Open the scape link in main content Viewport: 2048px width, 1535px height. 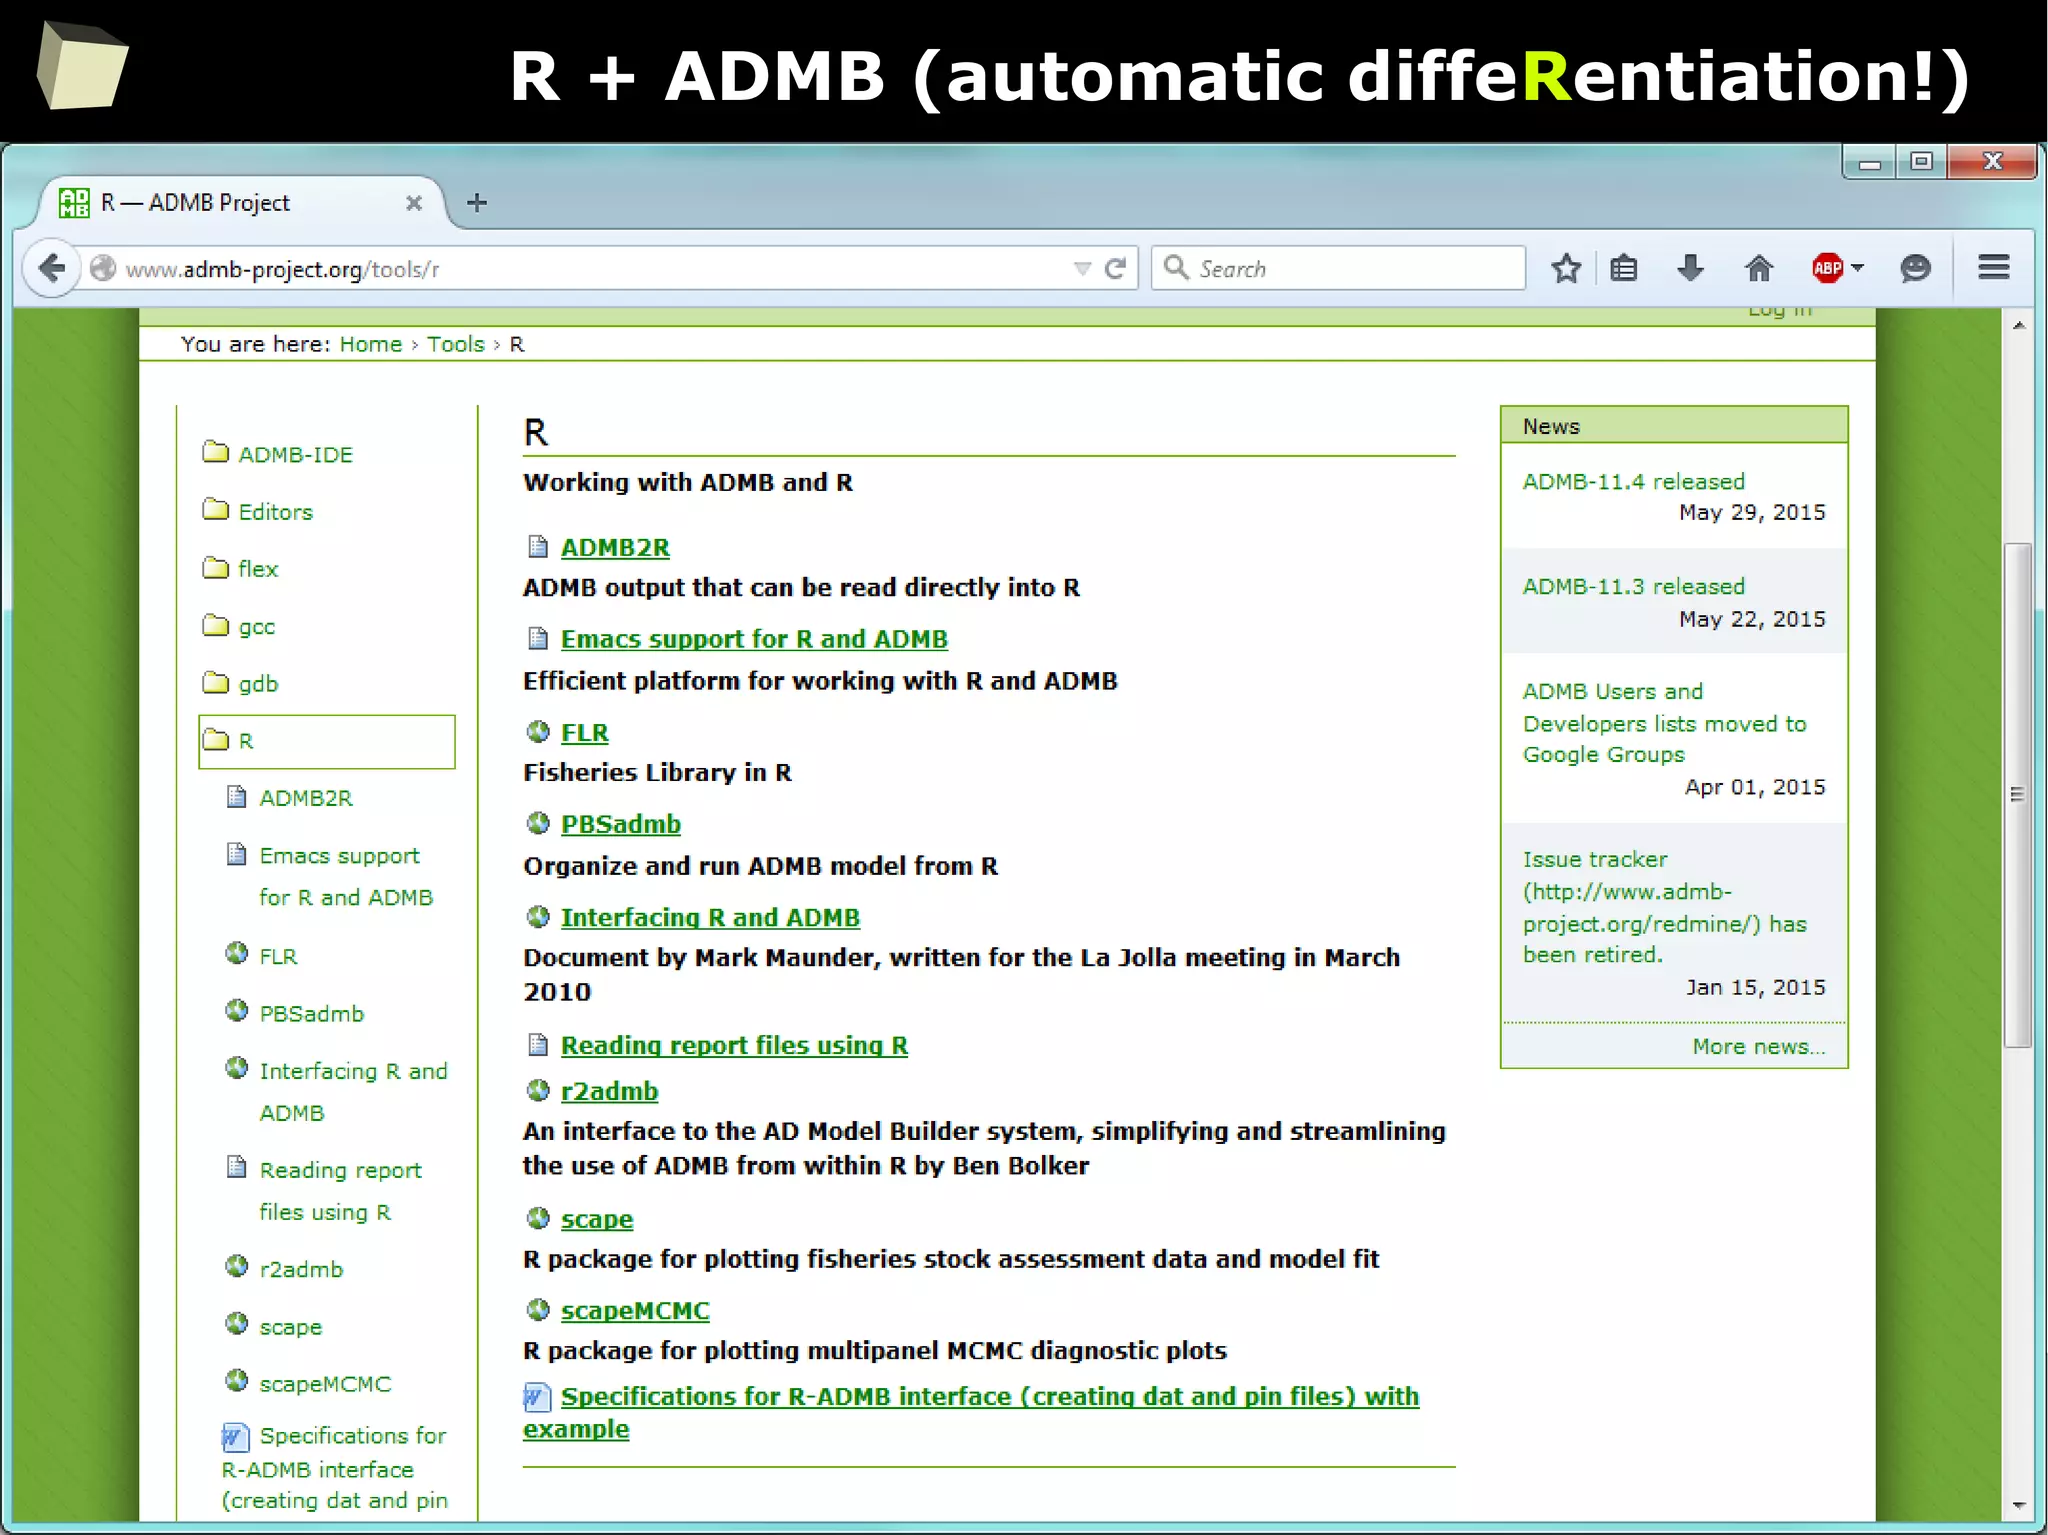pos(597,1219)
